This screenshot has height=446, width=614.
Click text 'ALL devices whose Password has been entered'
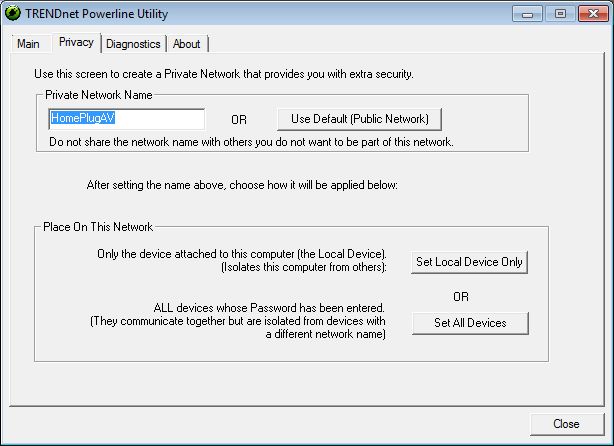pos(269,308)
